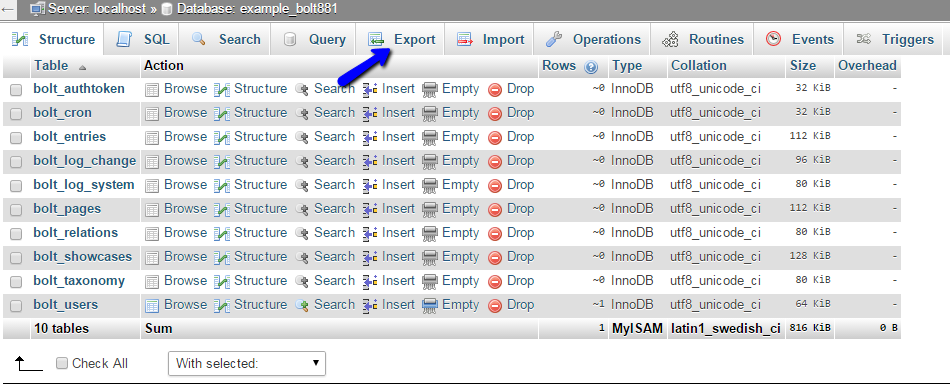Viewport: 950px width, 384px height.
Task: Click the Browse icon for bolt_users
Action: click(152, 306)
